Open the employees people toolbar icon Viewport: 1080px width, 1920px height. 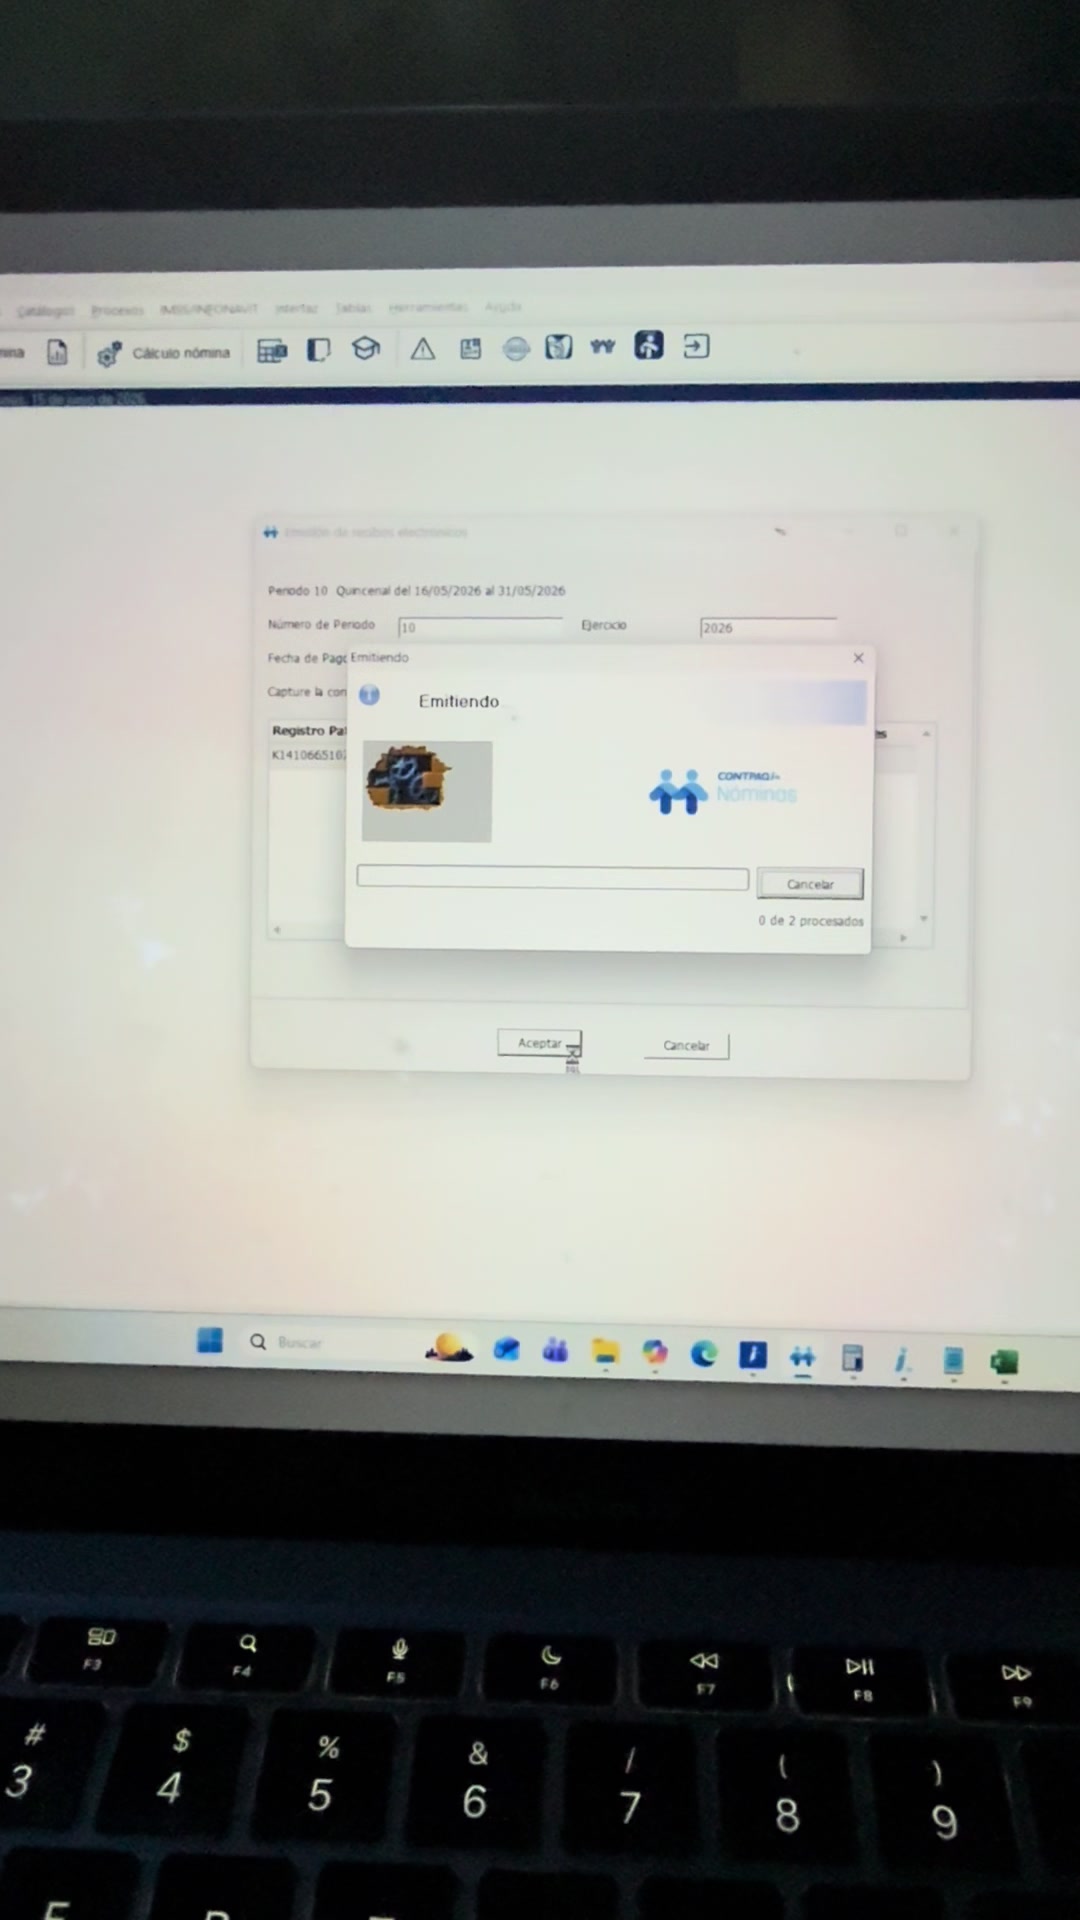point(603,347)
